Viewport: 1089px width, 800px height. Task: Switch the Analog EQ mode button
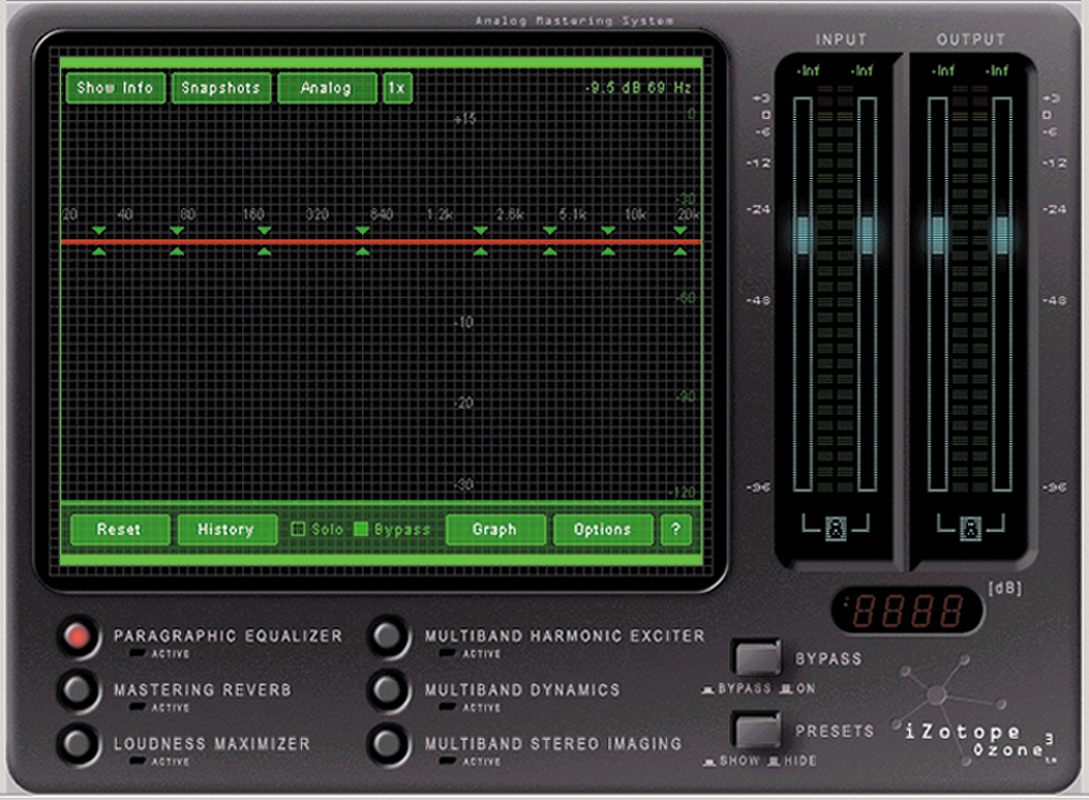click(x=327, y=88)
